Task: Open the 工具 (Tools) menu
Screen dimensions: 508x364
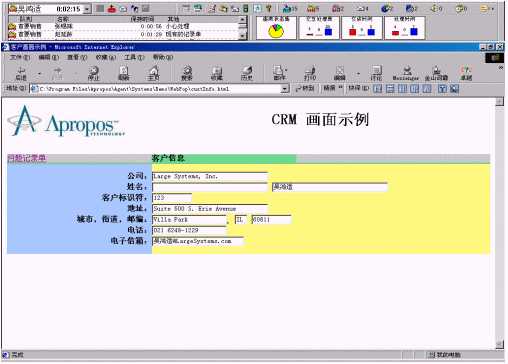Action: 134,57
